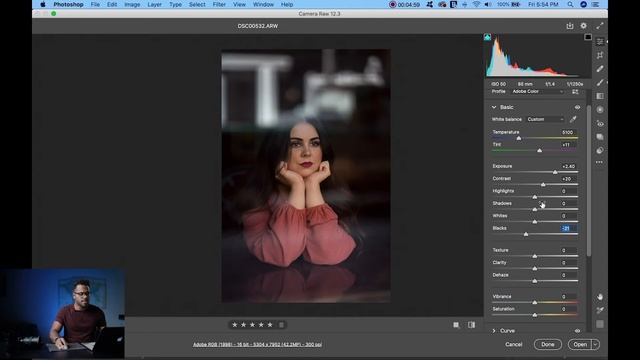Open the View menu
The image size is (640, 360).
point(239,4)
